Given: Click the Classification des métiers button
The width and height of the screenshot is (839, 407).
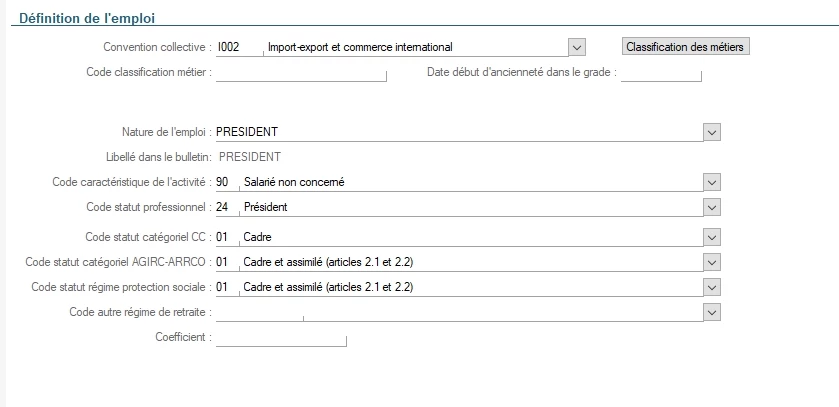Looking at the screenshot, I should [x=685, y=47].
